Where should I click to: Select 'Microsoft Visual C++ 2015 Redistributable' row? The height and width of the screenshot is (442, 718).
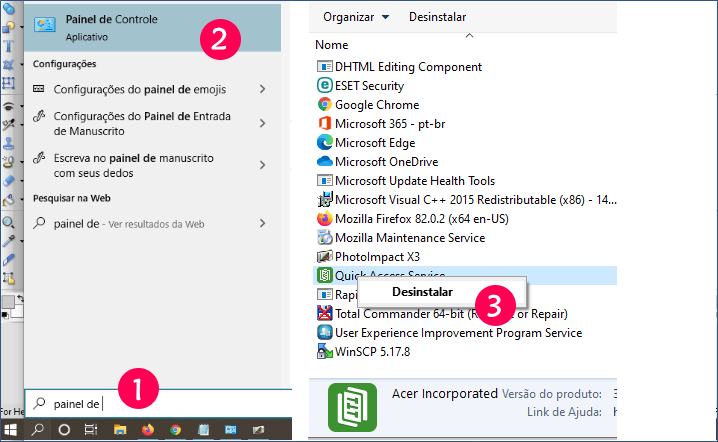pyautogui.click(x=465, y=200)
